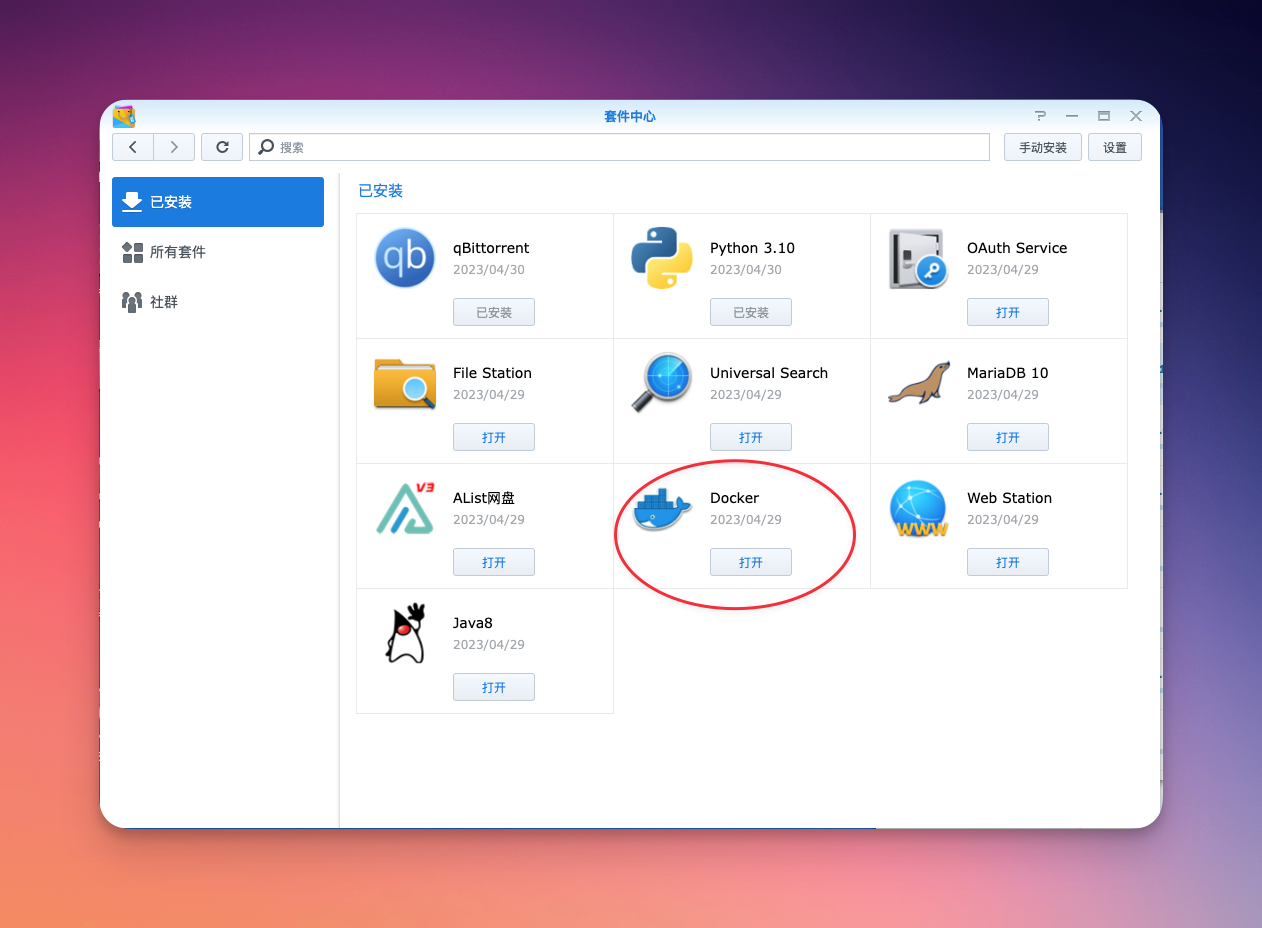Click the OAuth Service package name
The image size is (1262, 928).
click(x=1017, y=248)
